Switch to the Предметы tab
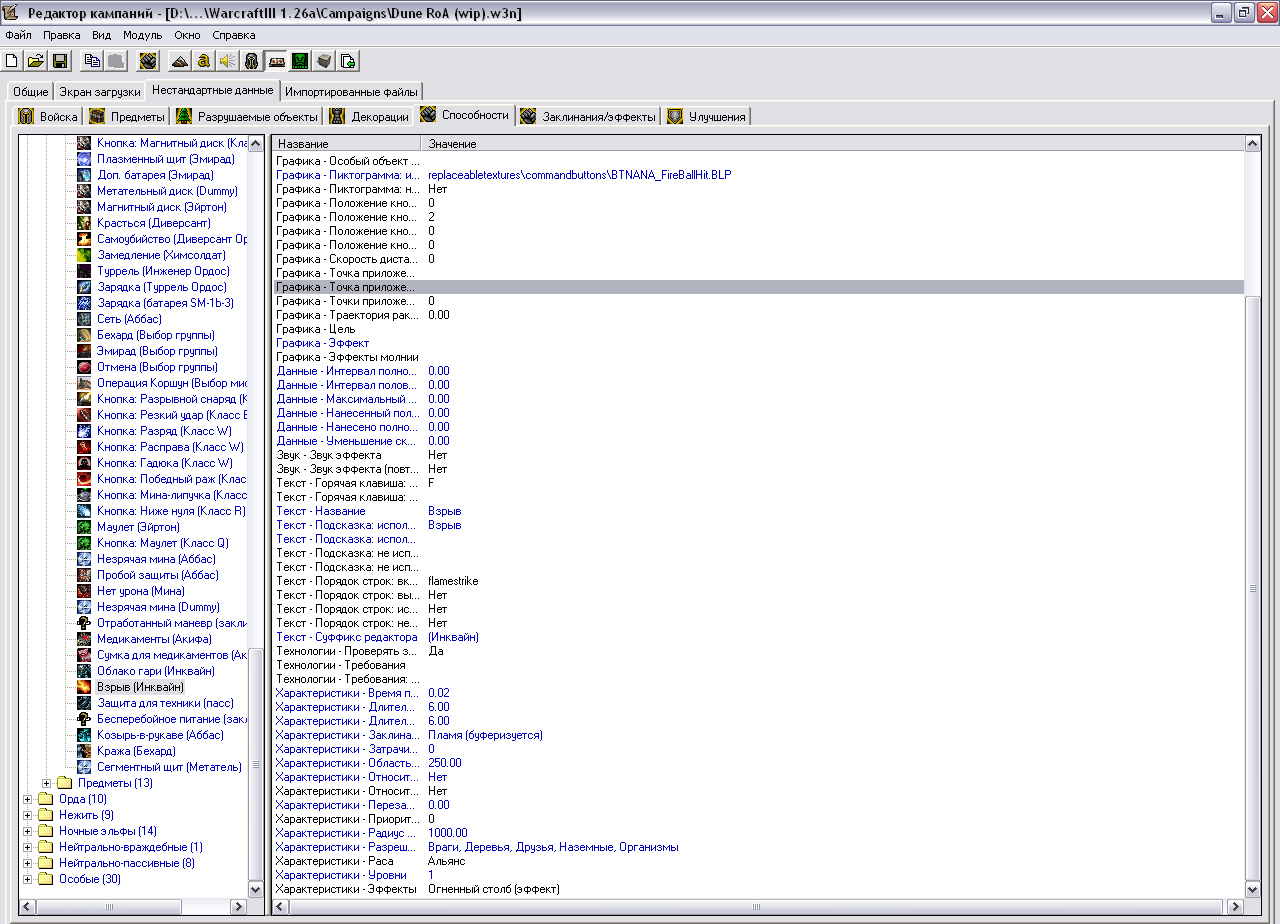The image size is (1280, 924). (x=127, y=117)
